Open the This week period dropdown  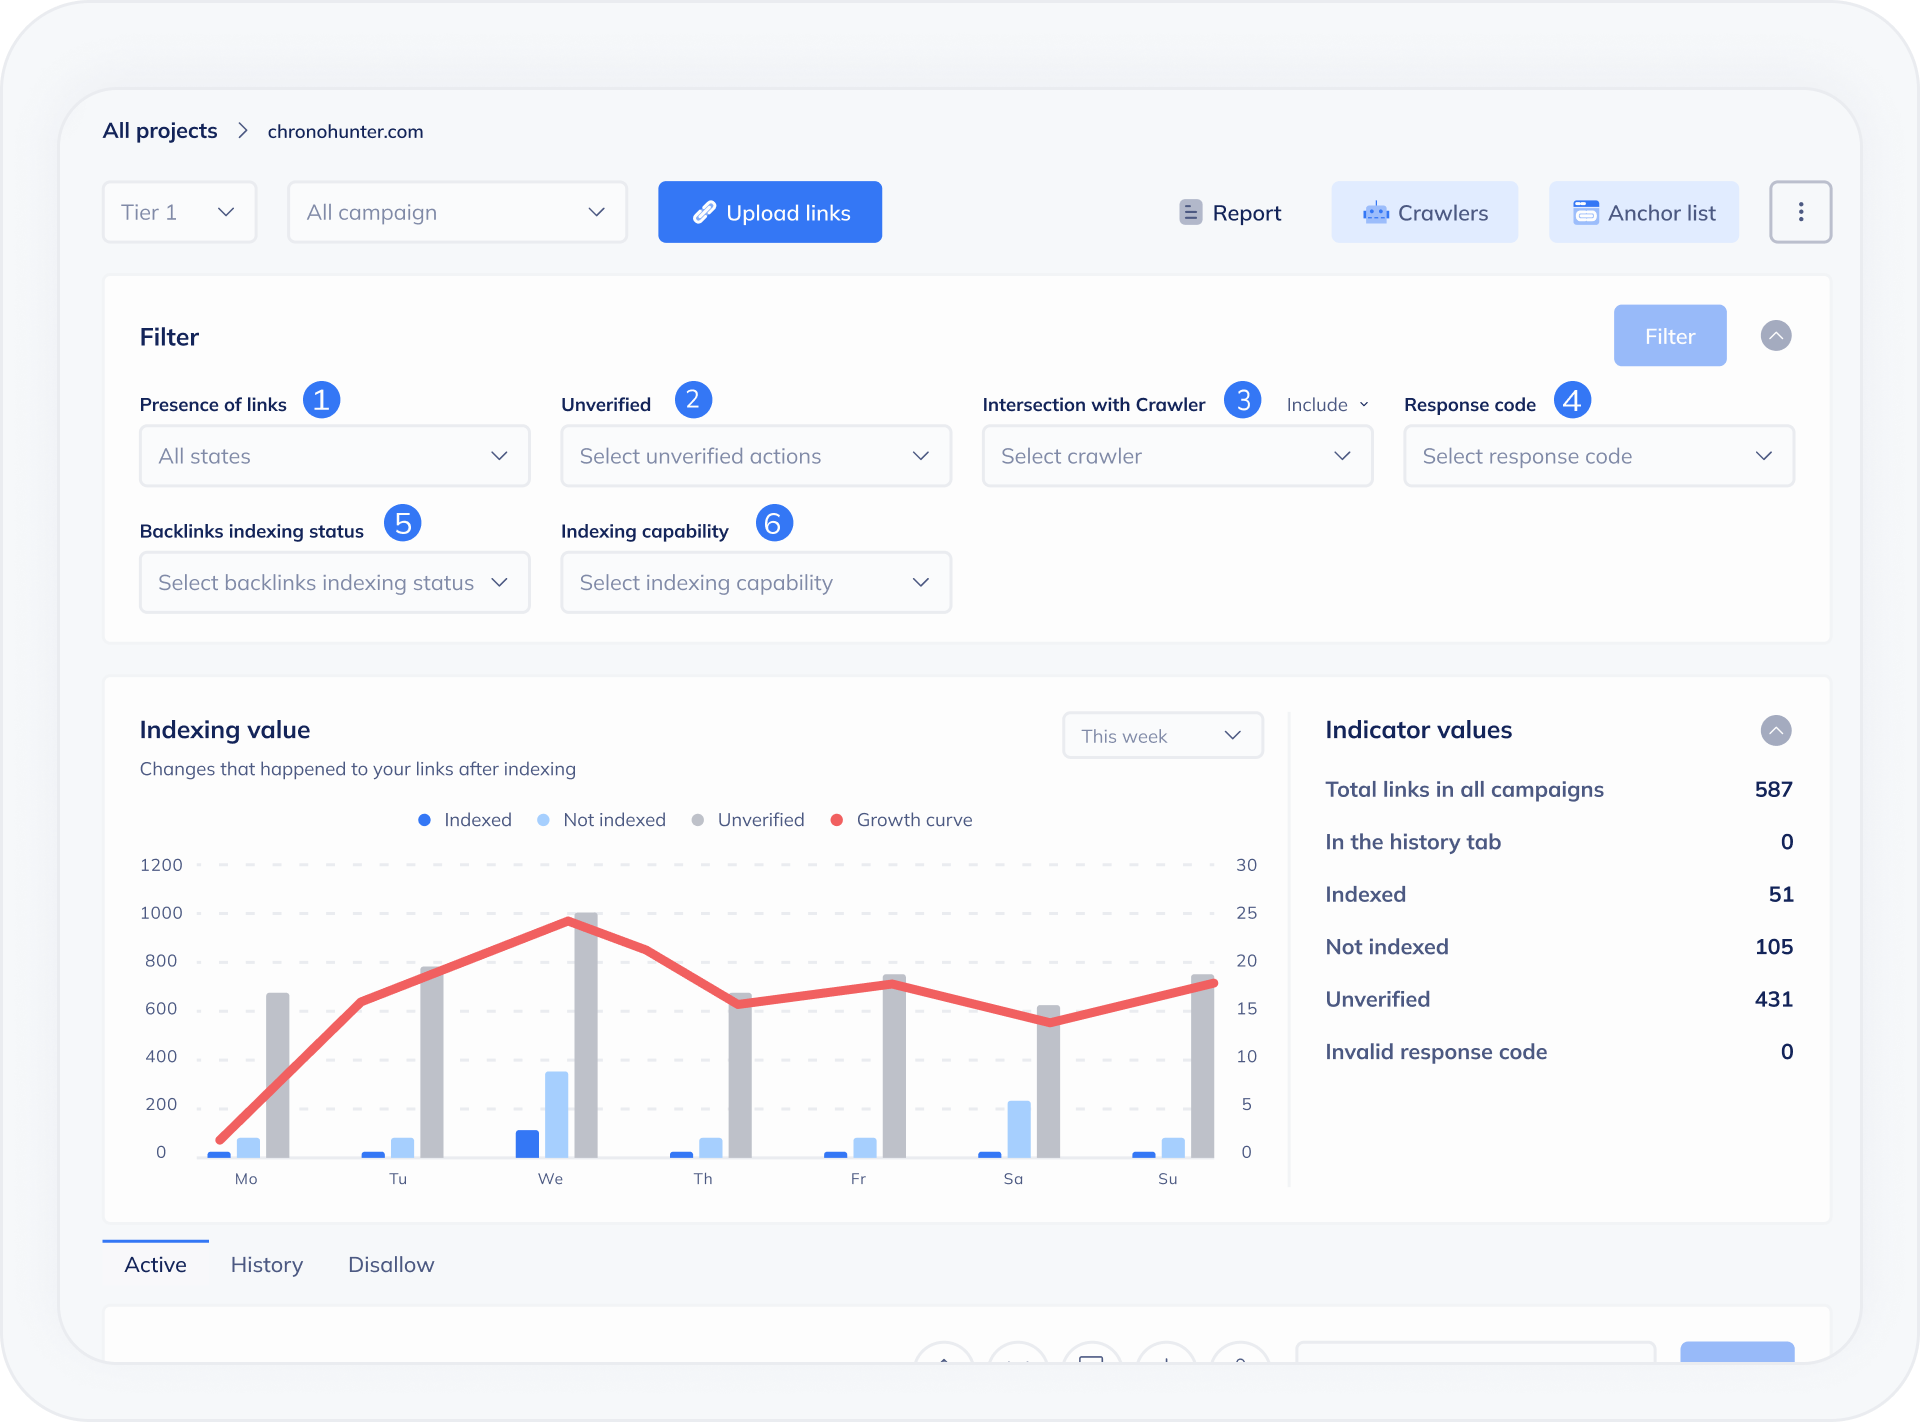[x=1163, y=736]
